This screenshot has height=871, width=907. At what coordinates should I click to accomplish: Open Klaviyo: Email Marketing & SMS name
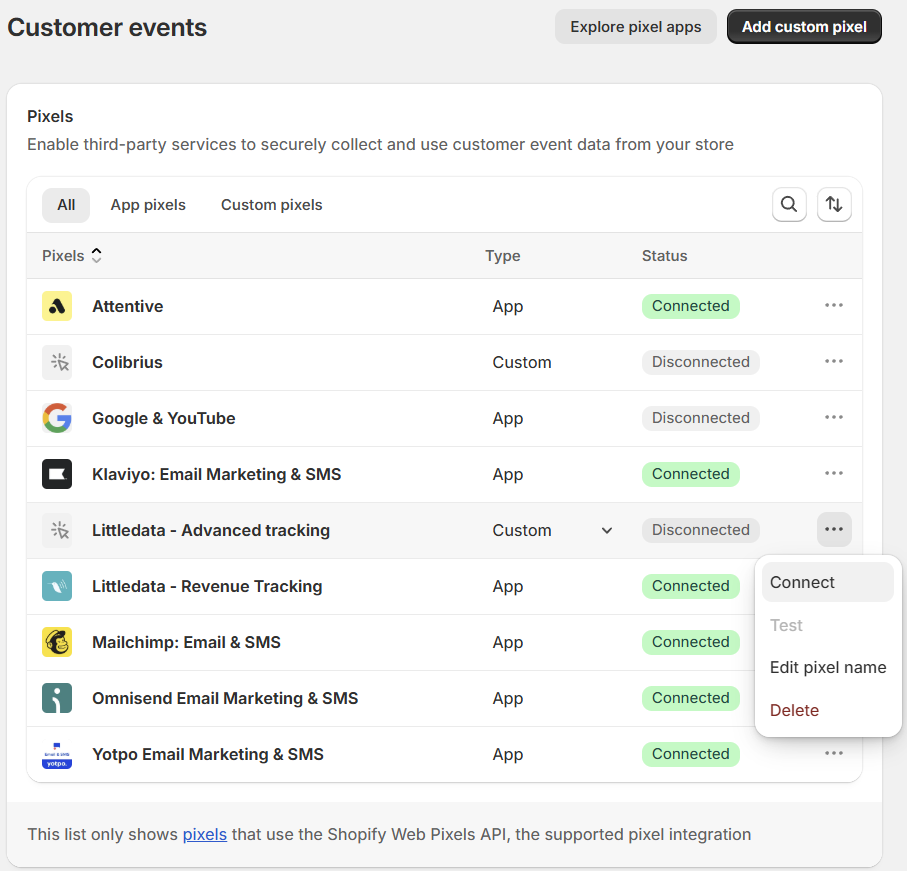pyautogui.click(x=217, y=474)
